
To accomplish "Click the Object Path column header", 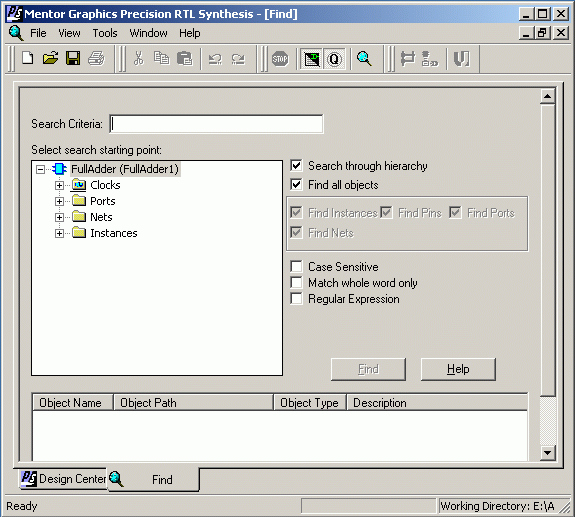I will click(193, 403).
